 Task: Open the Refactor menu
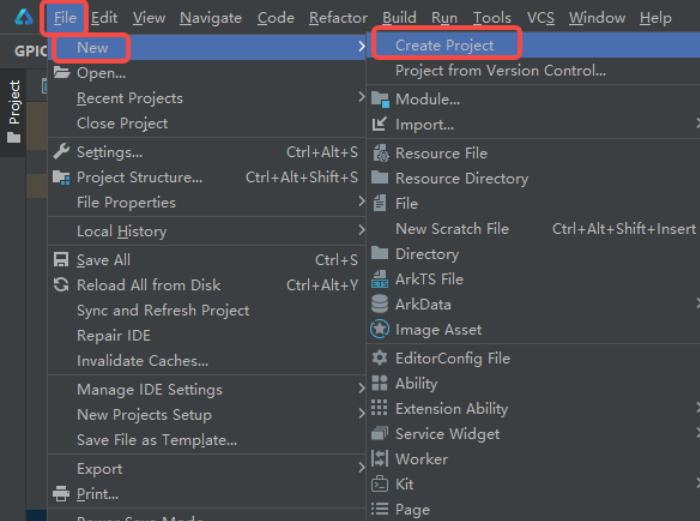pos(338,18)
